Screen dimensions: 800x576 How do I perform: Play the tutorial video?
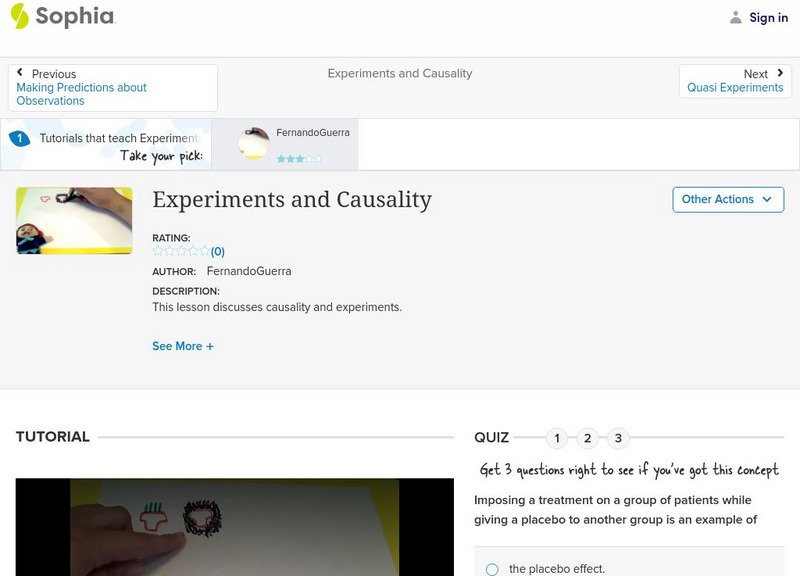click(x=234, y=527)
